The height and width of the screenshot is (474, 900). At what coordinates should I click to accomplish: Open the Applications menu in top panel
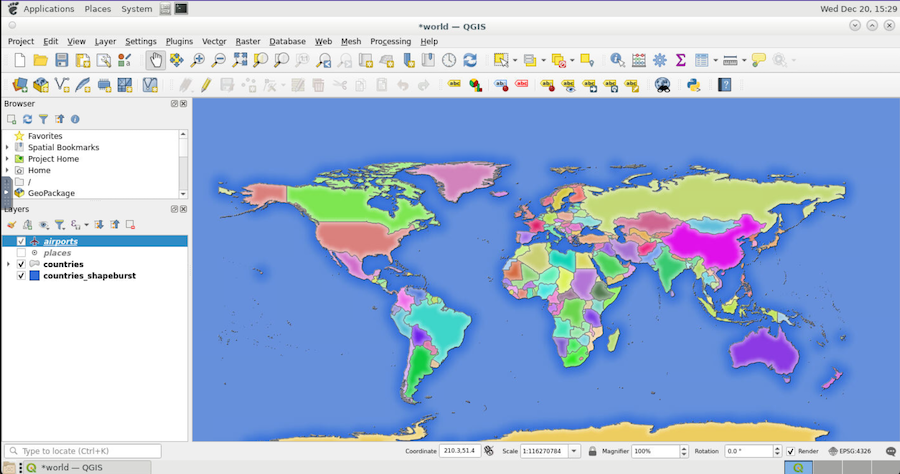point(49,9)
